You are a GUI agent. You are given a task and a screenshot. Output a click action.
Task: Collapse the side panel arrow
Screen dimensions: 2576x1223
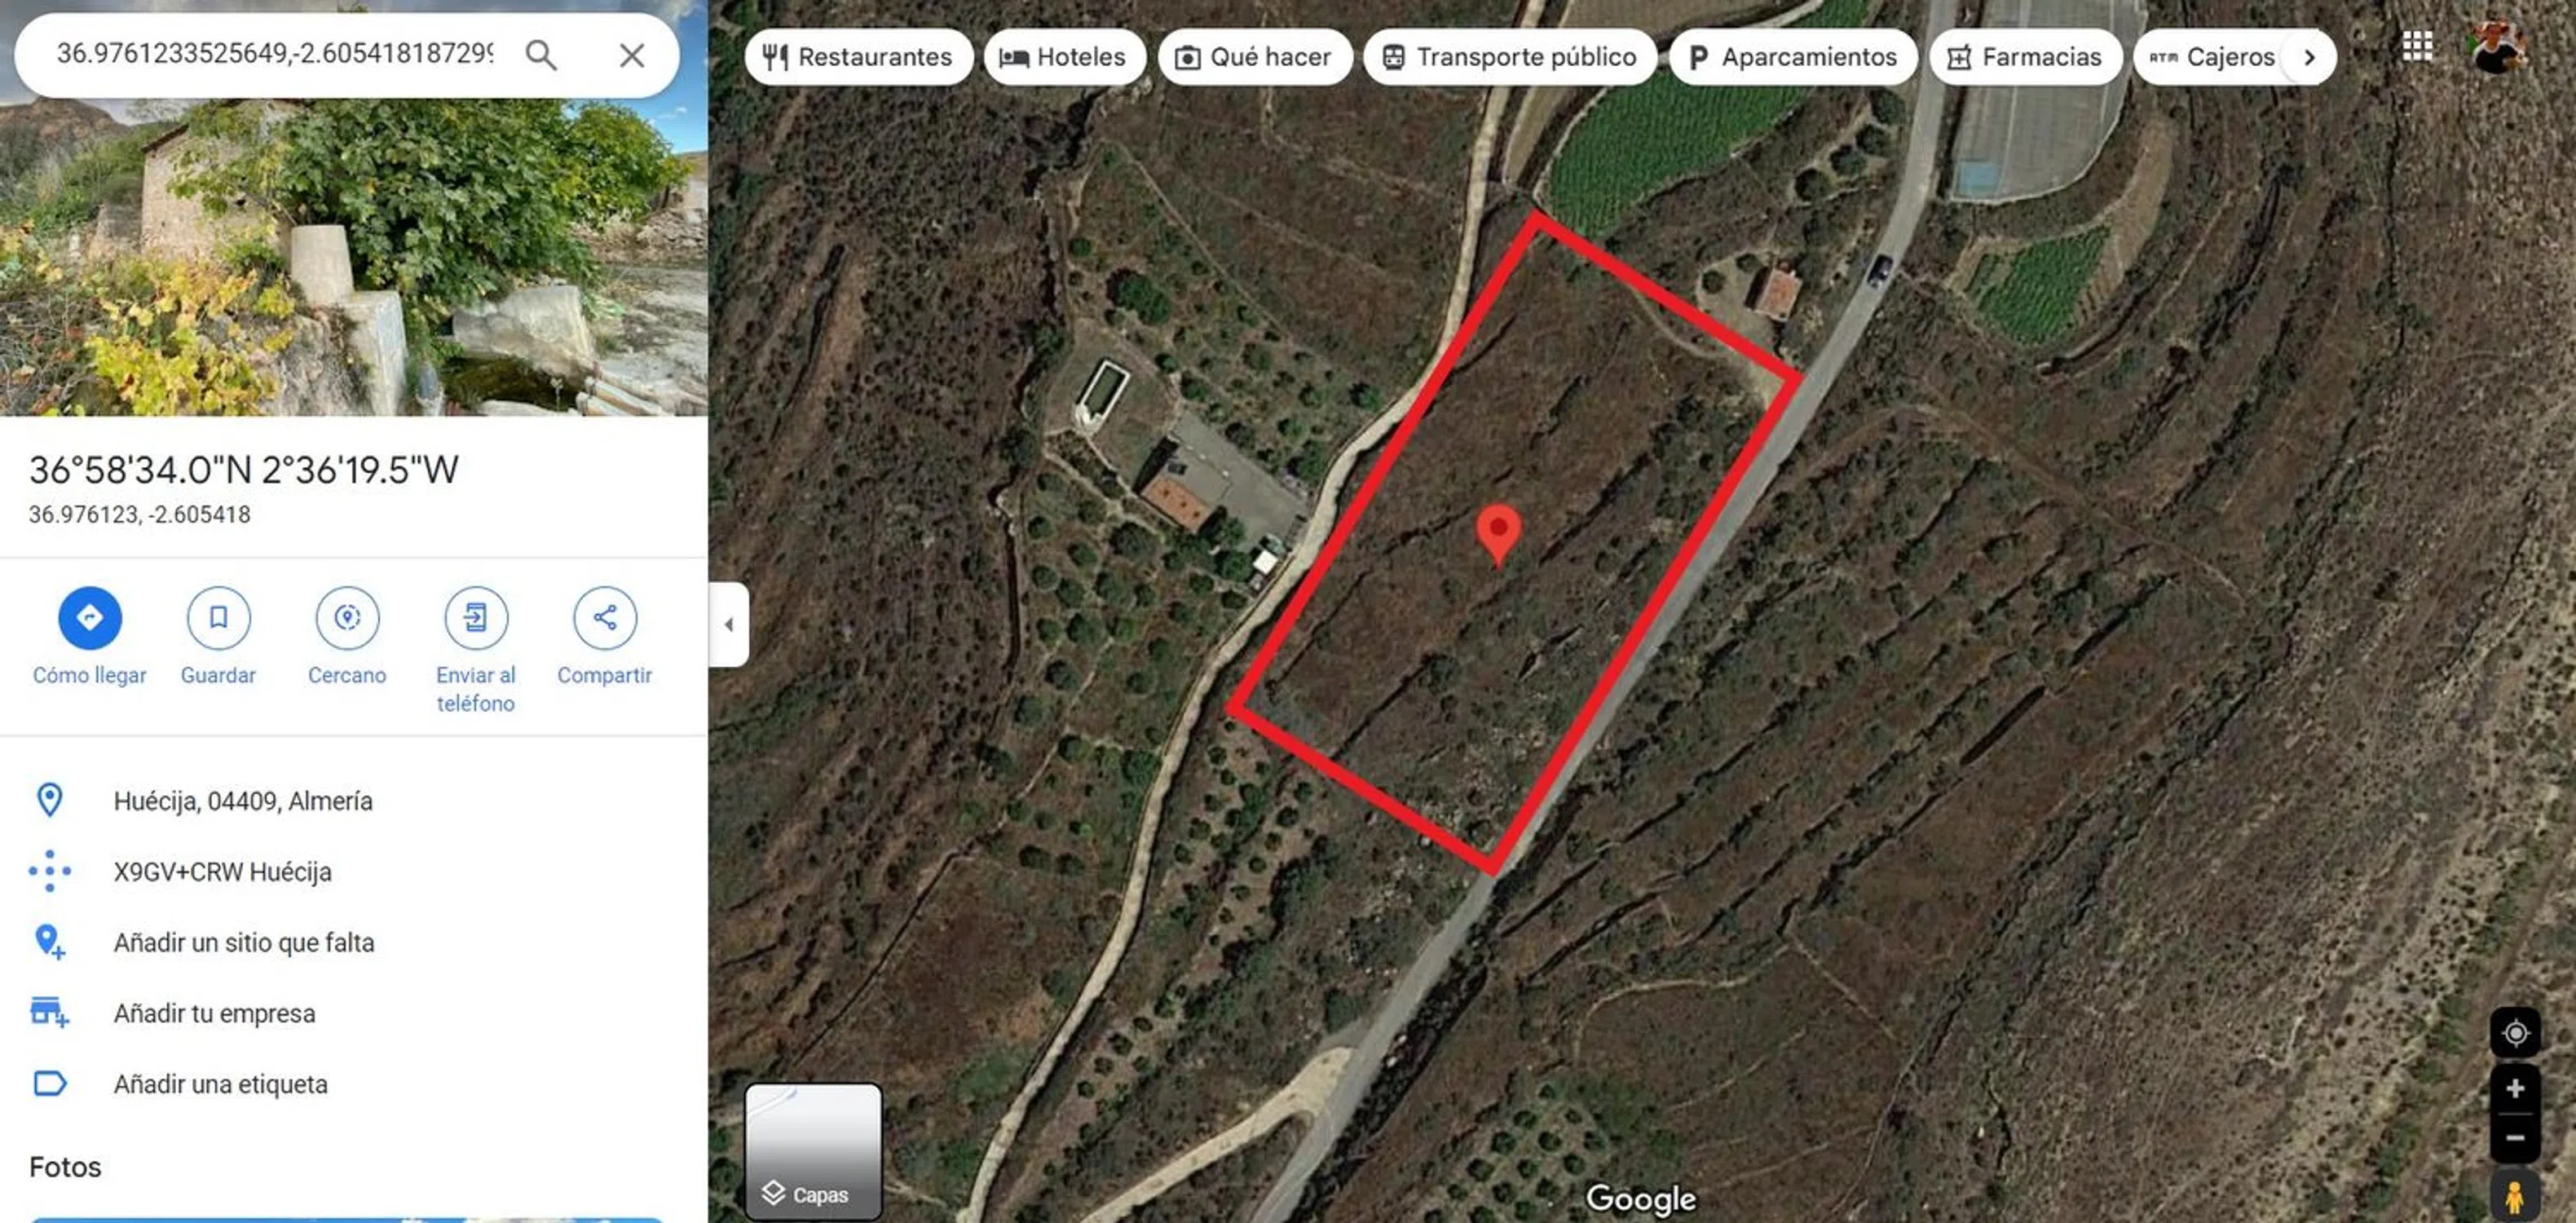coord(729,624)
